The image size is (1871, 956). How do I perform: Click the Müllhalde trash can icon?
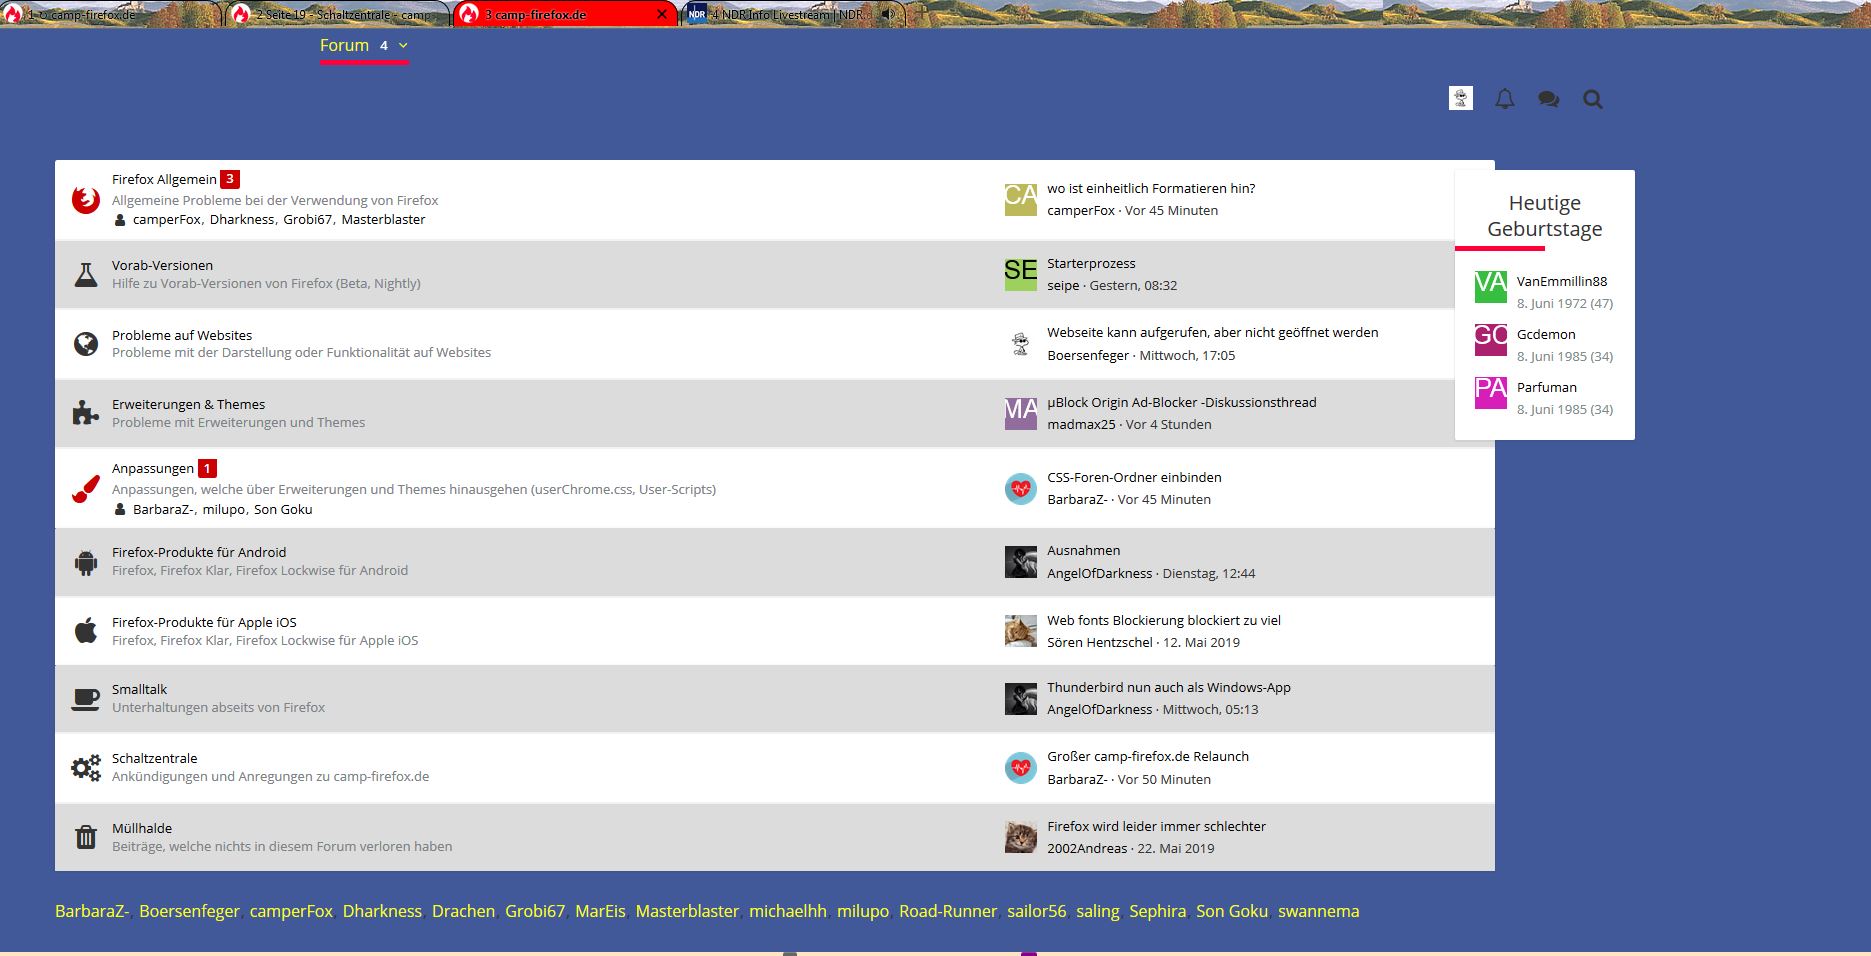86,837
